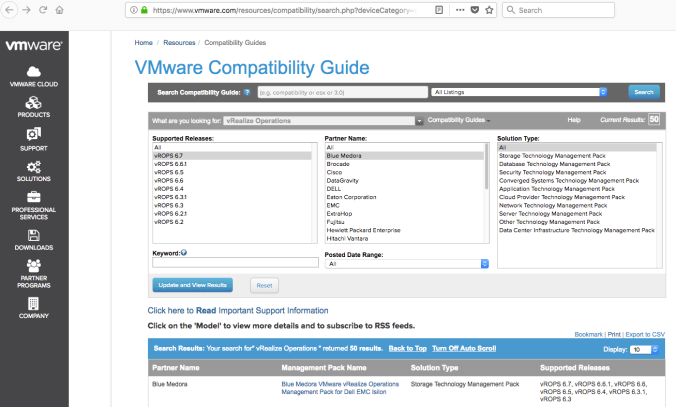Open Products sidebar icon
This screenshot has width=676, height=407.
pos(34,107)
